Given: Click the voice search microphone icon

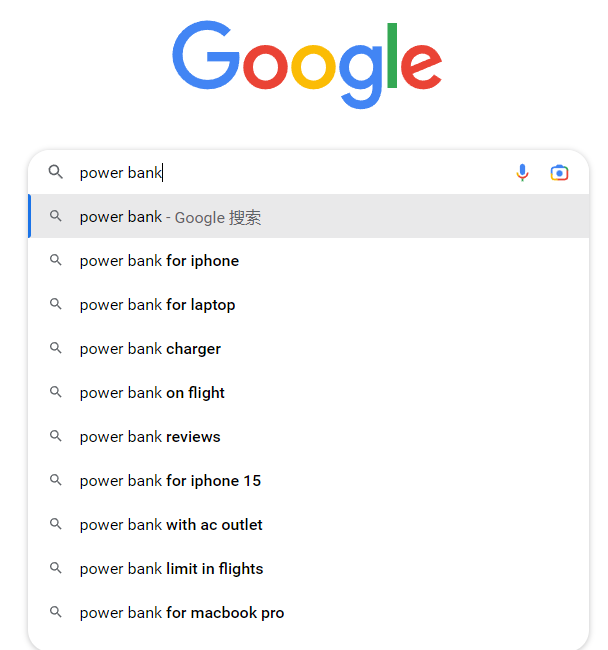Looking at the screenshot, I should click(522, 172).
